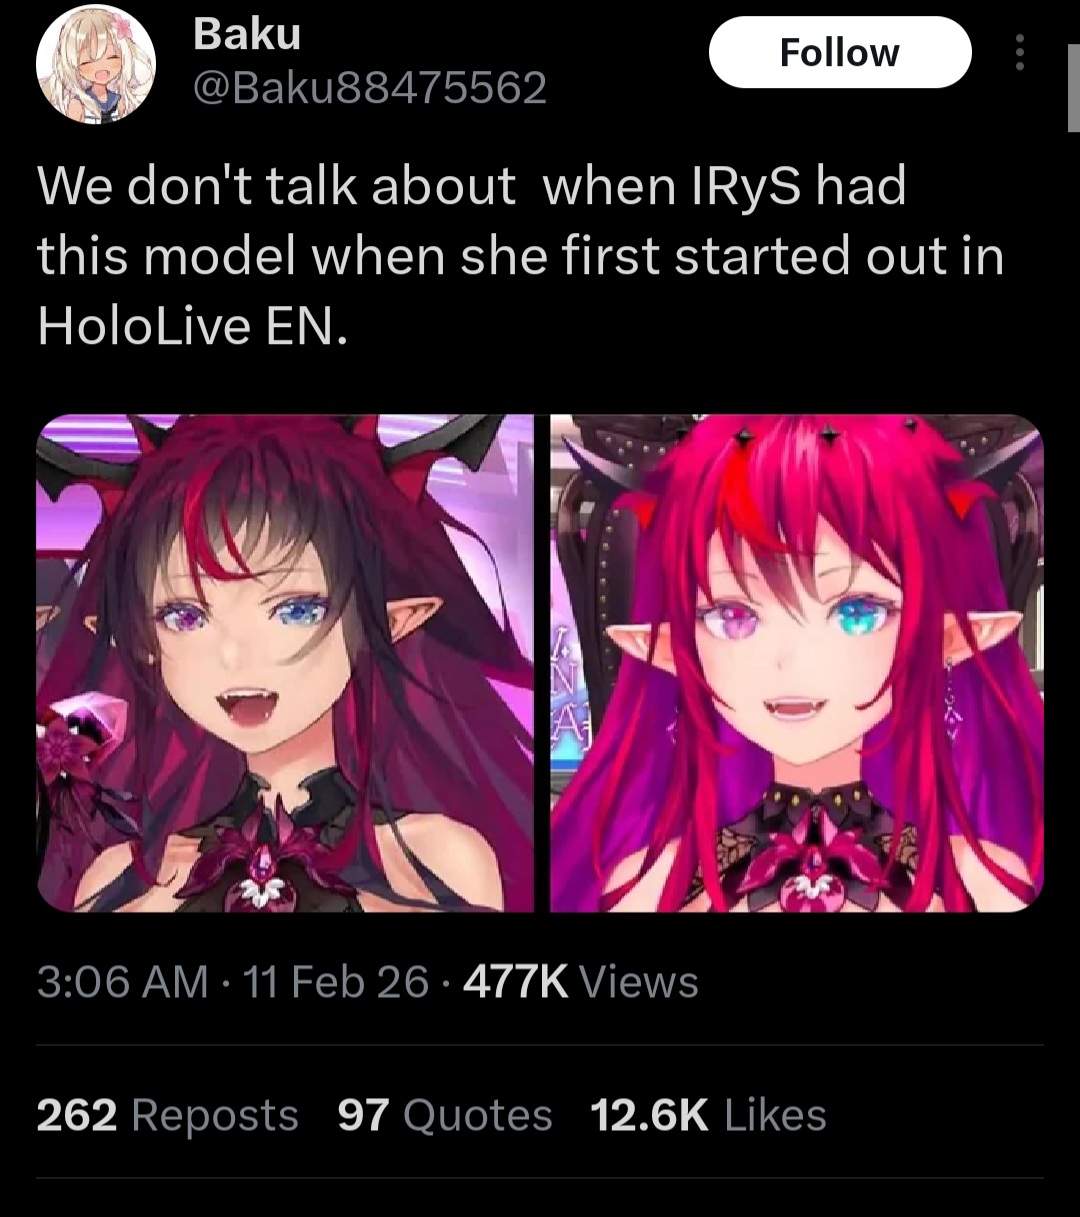1080x1217 pixels.
Task: Open the right bright pink-haired model image
Action: tap(797, 663)
